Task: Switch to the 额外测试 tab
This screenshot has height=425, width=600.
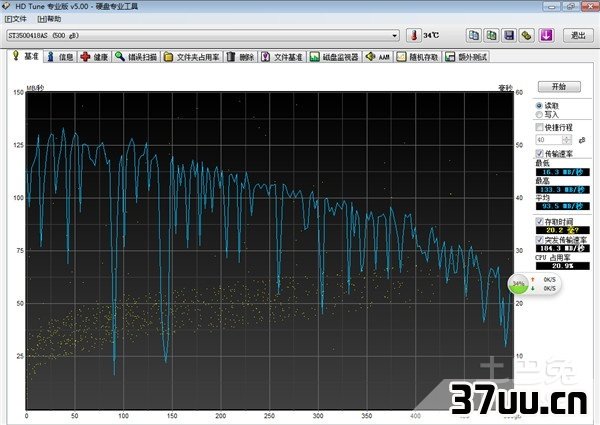Action: click(466, 57)
